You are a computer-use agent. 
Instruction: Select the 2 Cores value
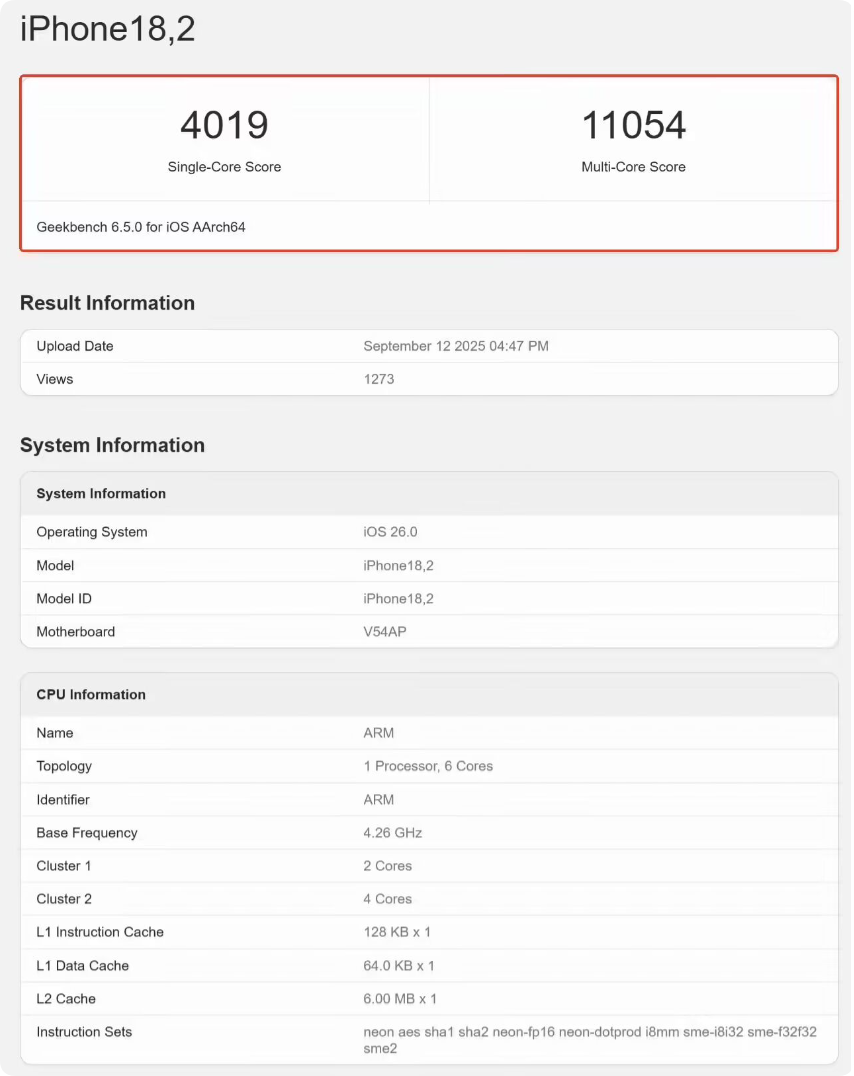(x=388, y=866)
